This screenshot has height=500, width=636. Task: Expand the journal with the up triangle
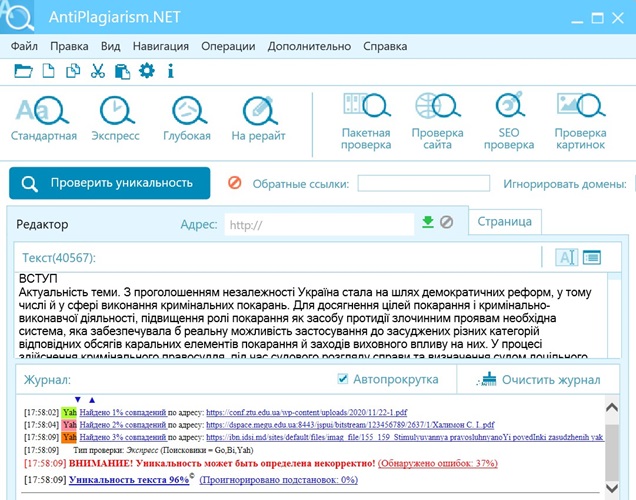coord(92,399)
